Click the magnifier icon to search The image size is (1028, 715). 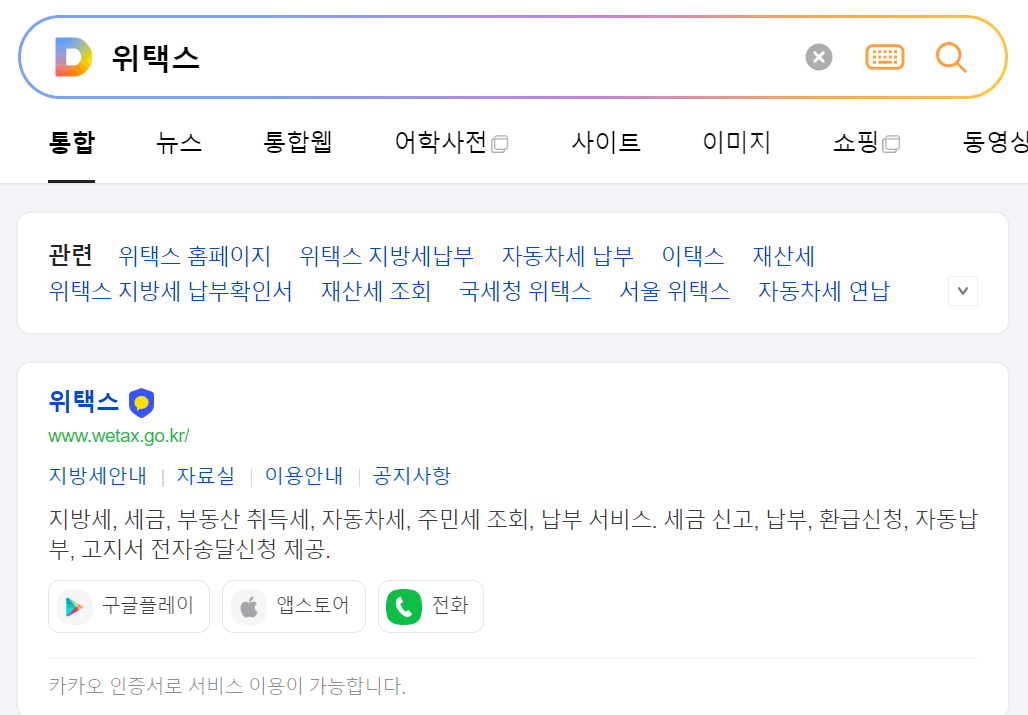tap(950, 57)
